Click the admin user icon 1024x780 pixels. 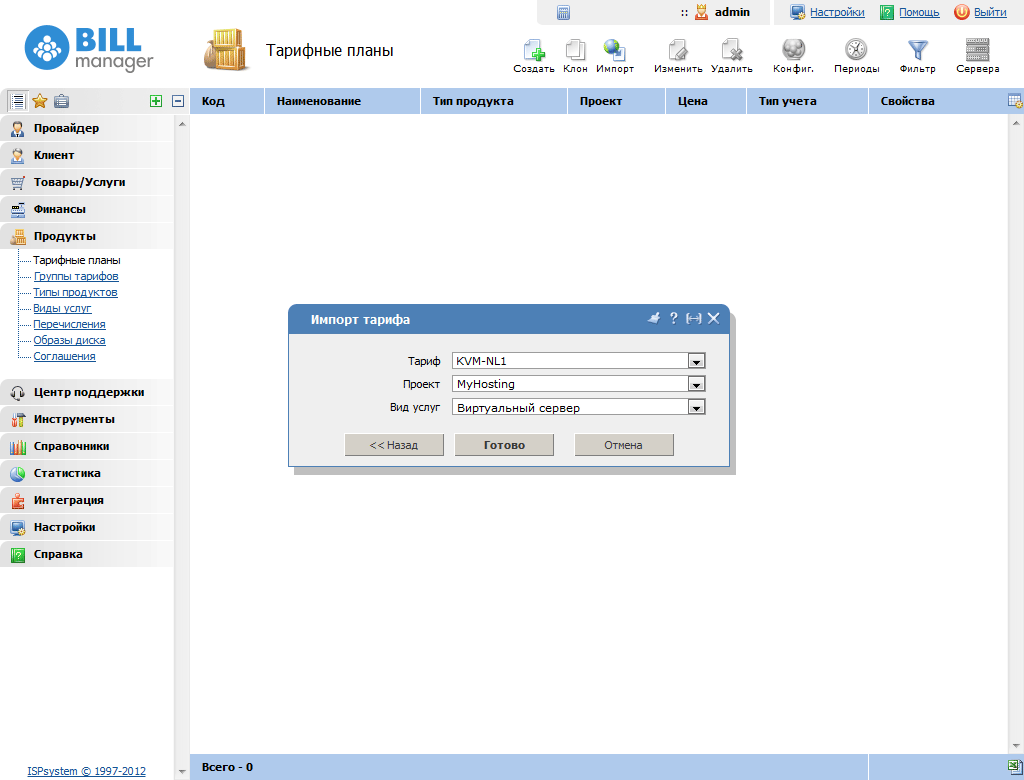(x=701, y=12)
